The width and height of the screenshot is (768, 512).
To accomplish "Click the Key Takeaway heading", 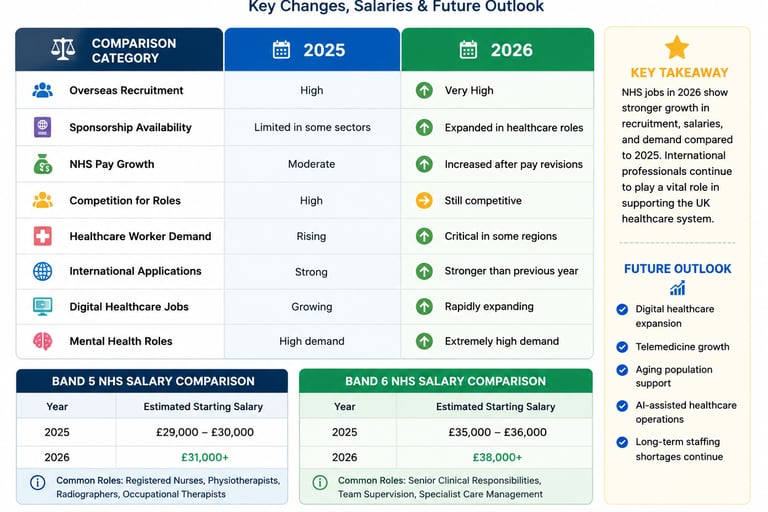I will point(679,73).
